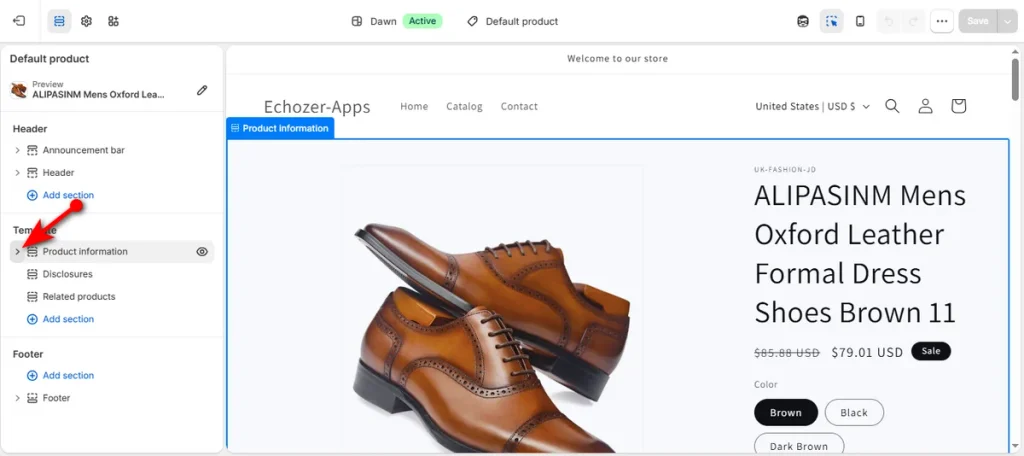Switch to mobile preview icon
Viewport: 1024px width, 456px height.
click(x=860, y=21)
